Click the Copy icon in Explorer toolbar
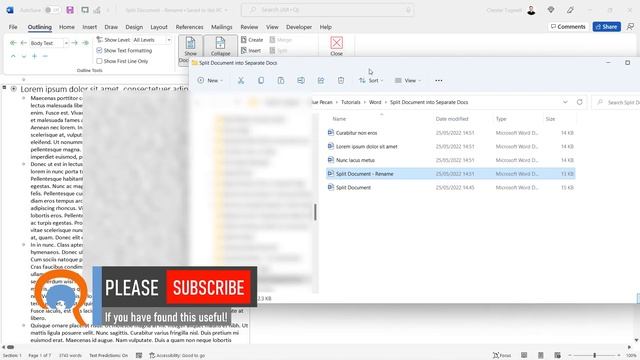Screen dimensions: 640x360 pyautogui.click(x=261, y=80)
